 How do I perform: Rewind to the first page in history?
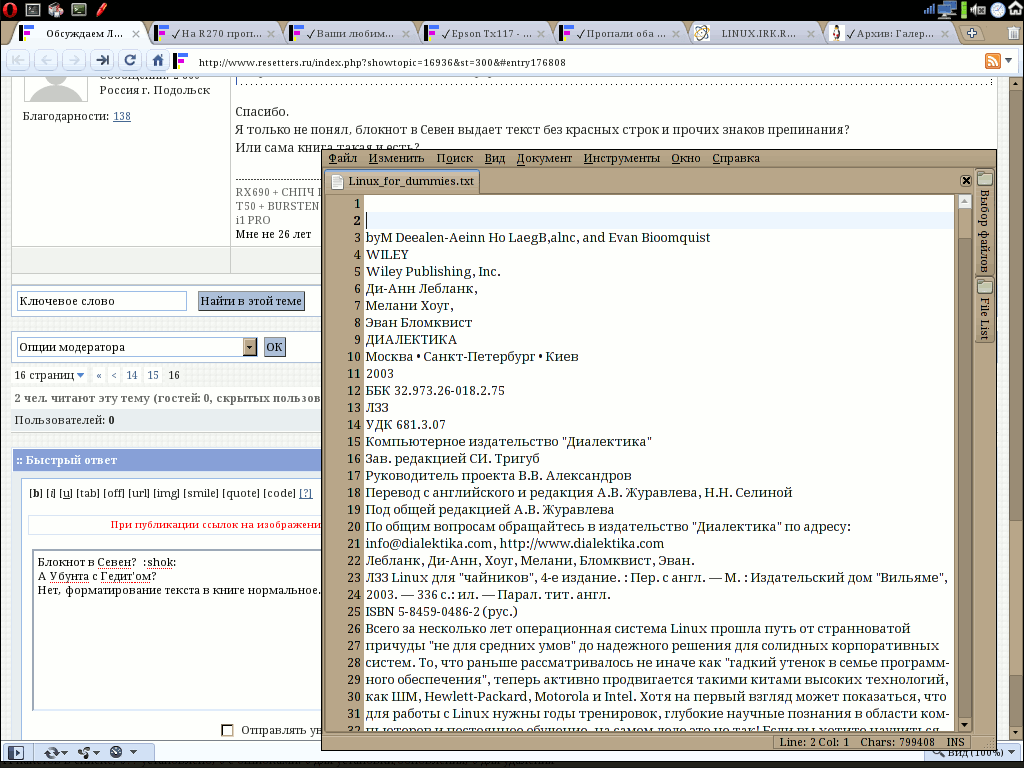pos(18,61)
